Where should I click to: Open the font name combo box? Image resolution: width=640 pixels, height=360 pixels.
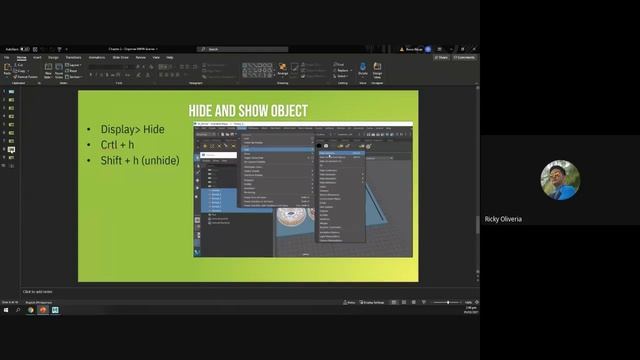click(107, 66)
